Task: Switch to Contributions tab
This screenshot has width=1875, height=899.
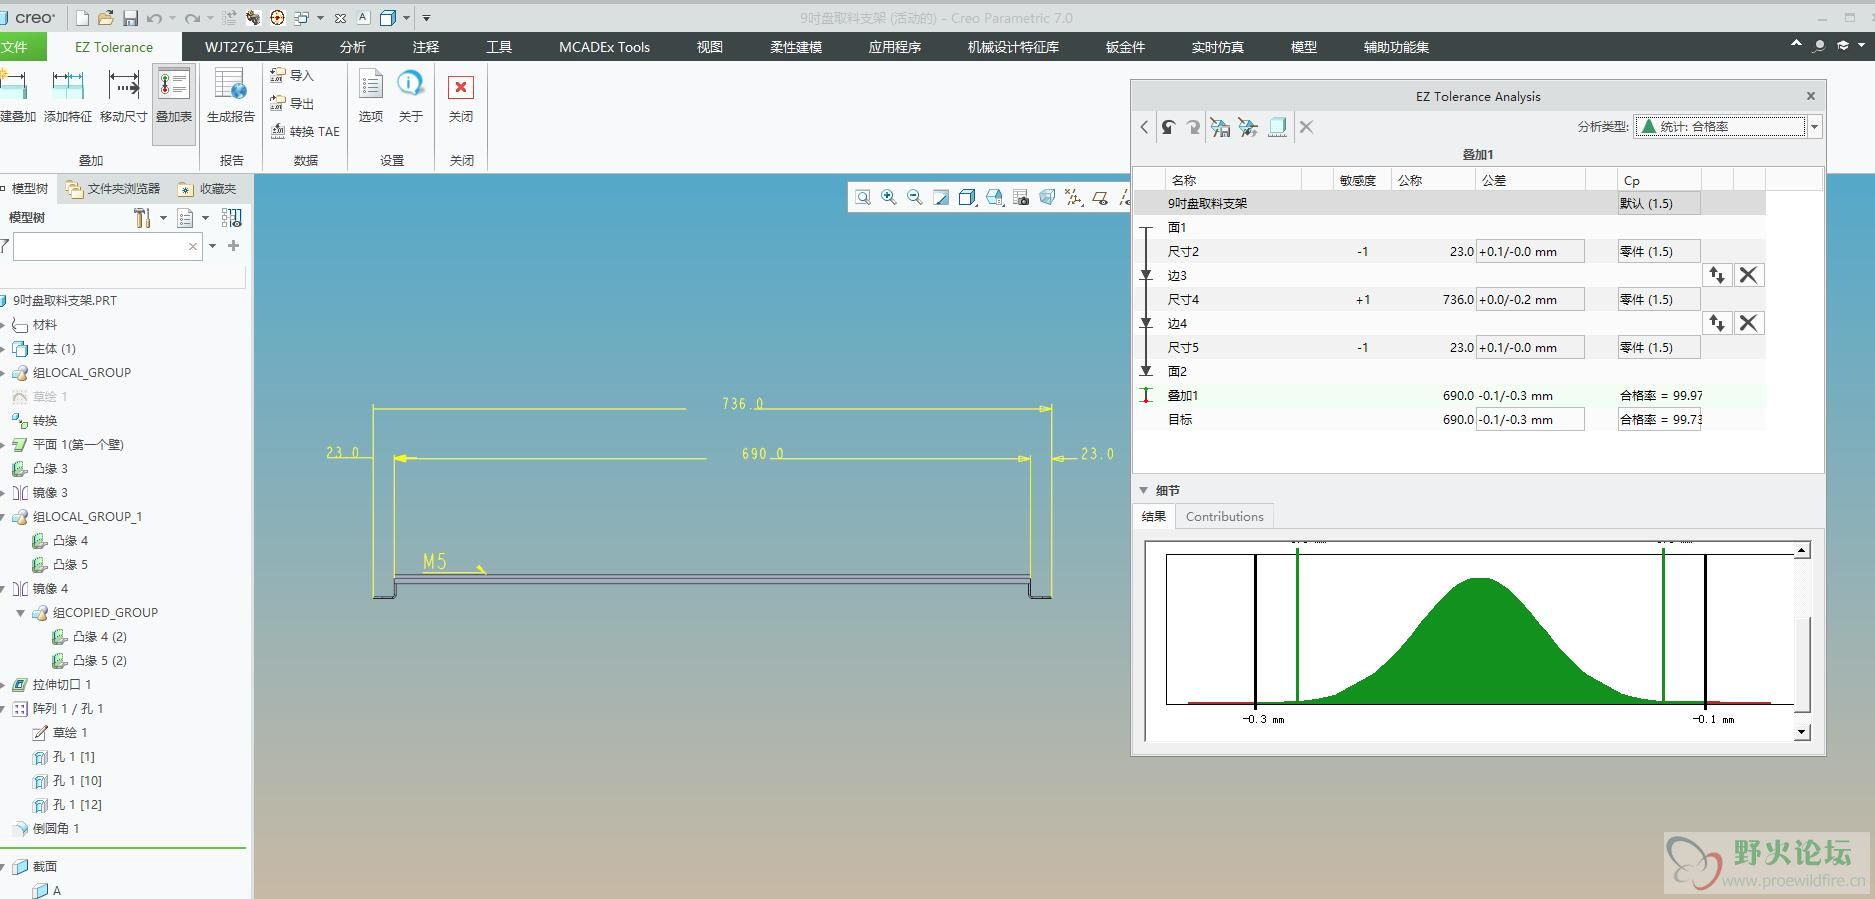Action: pyautogui.click(x=1224, y=517)
